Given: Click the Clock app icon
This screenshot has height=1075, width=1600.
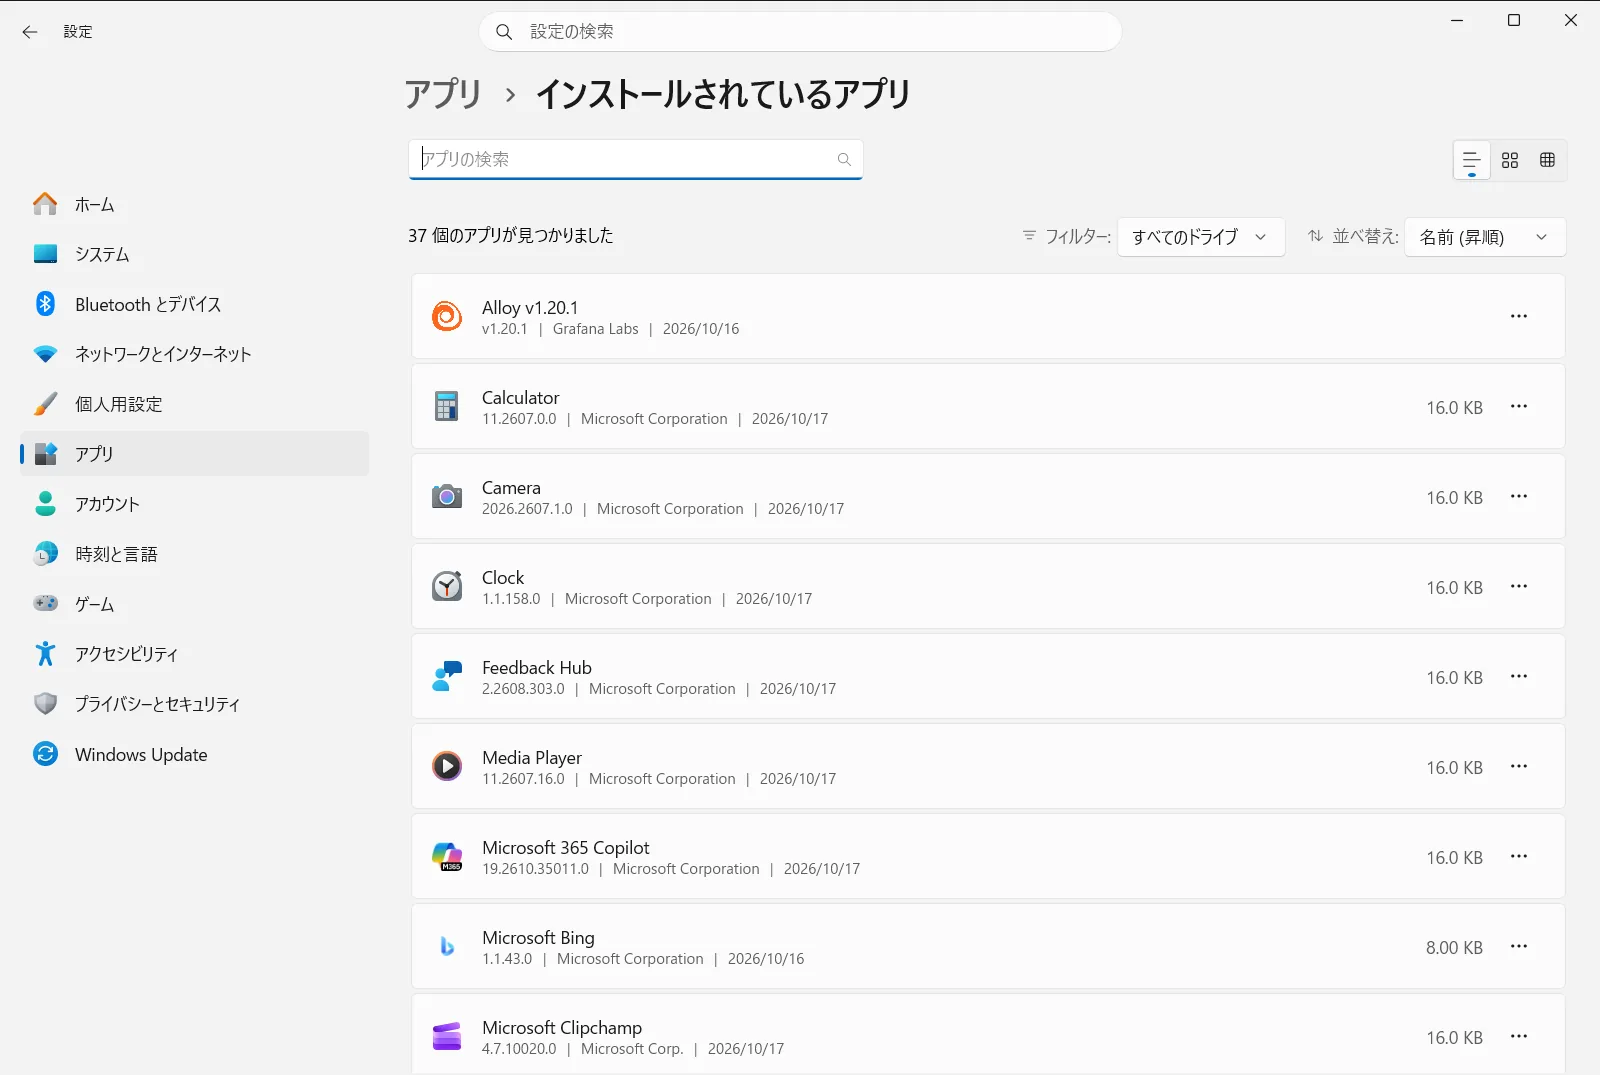Looking at the screenshot, I should pyautogui.click(x=447, y=586).
